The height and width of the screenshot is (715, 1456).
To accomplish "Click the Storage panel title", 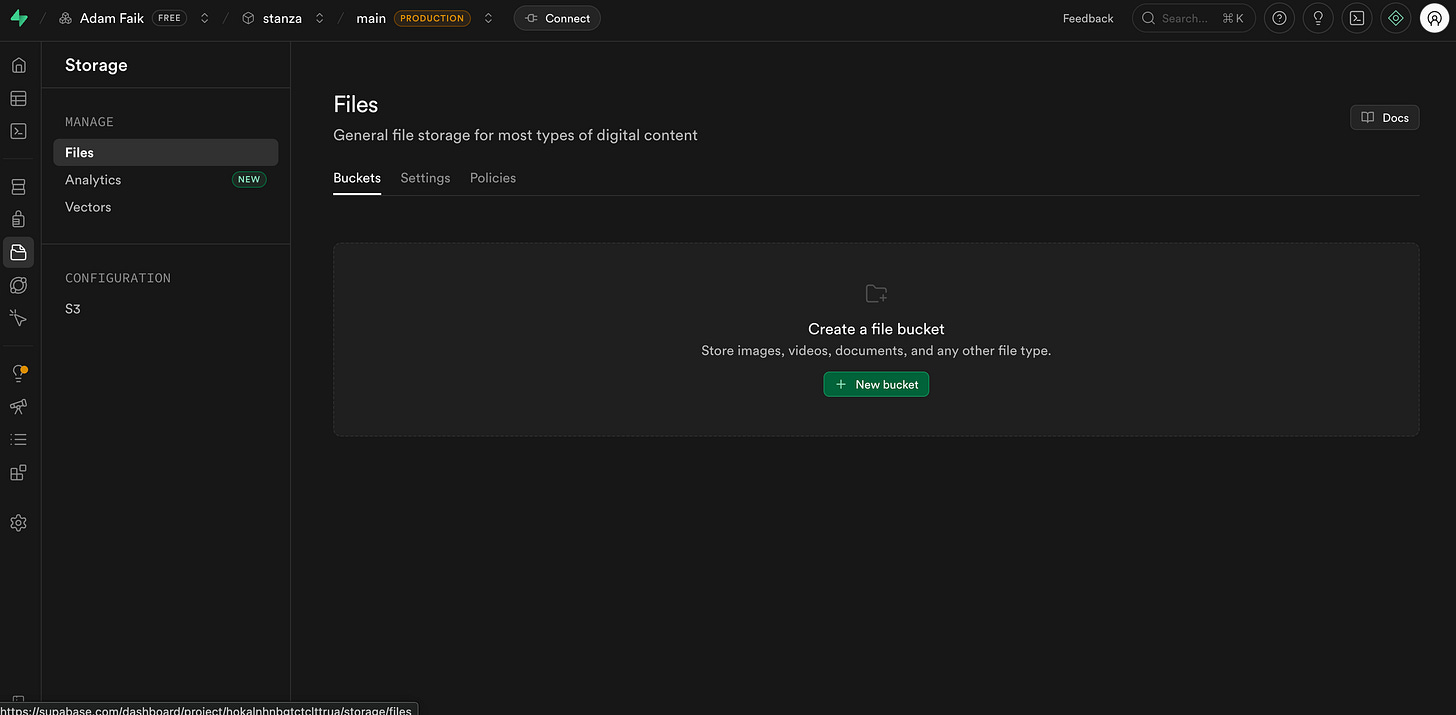I will [x=96, y=65].
